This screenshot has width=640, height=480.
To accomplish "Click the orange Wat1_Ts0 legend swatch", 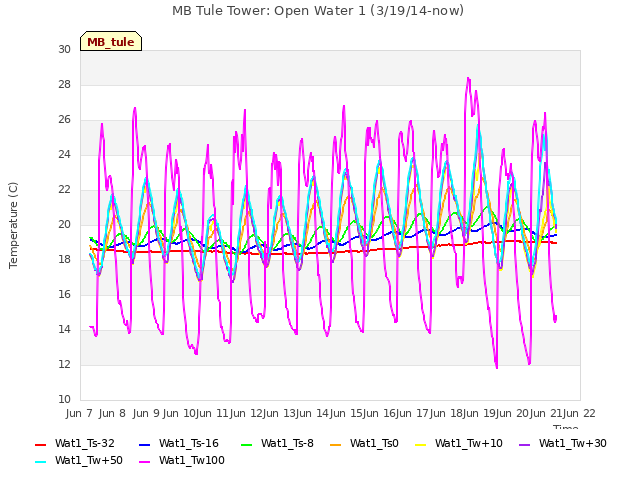I will [336, 444].
